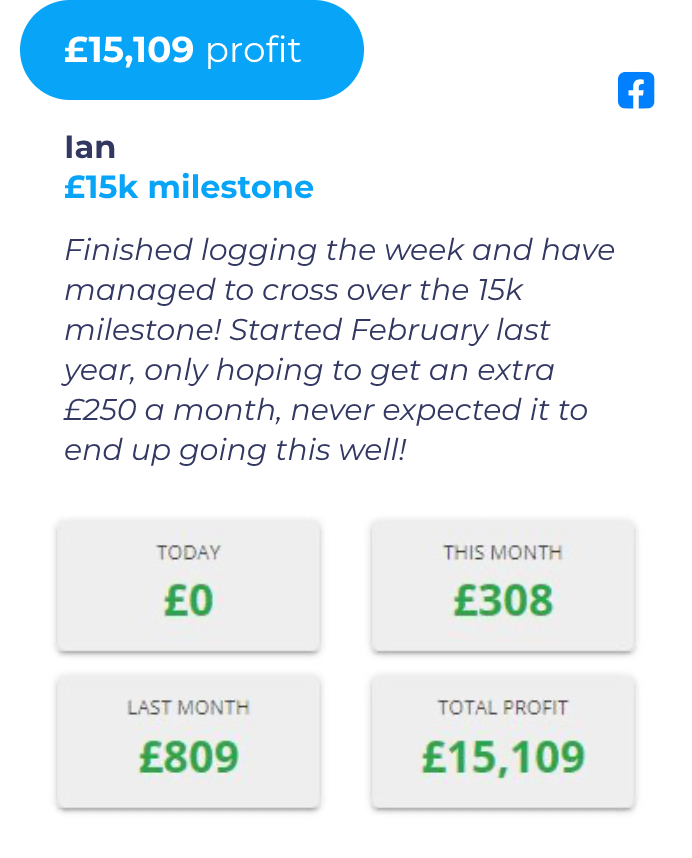Image resolution: width=692 pixels, height=858 pixels.
Task: Click the TOTAL PROFIT £15,109 card
Action: [x=502, y=741]
